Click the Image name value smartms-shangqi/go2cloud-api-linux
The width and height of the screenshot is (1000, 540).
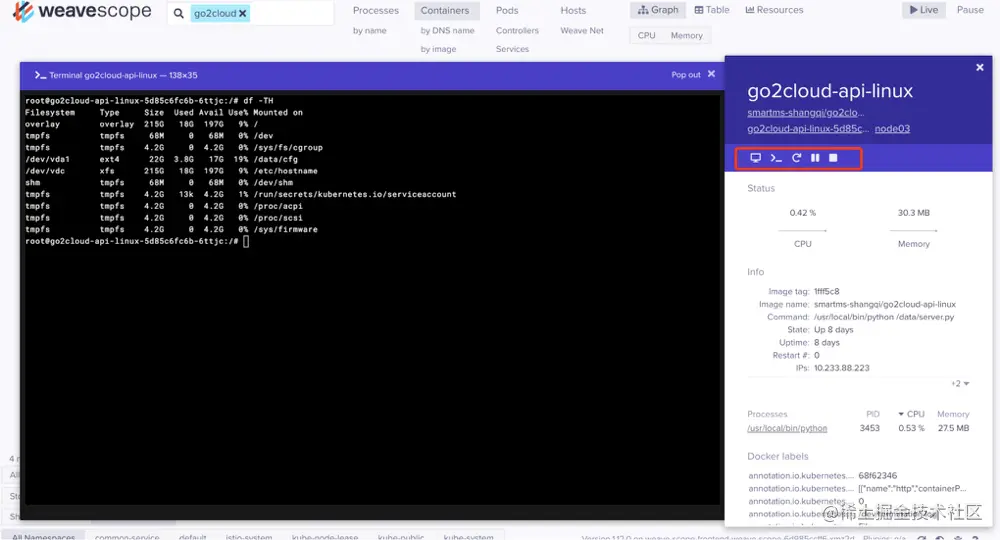coord(885,304)
